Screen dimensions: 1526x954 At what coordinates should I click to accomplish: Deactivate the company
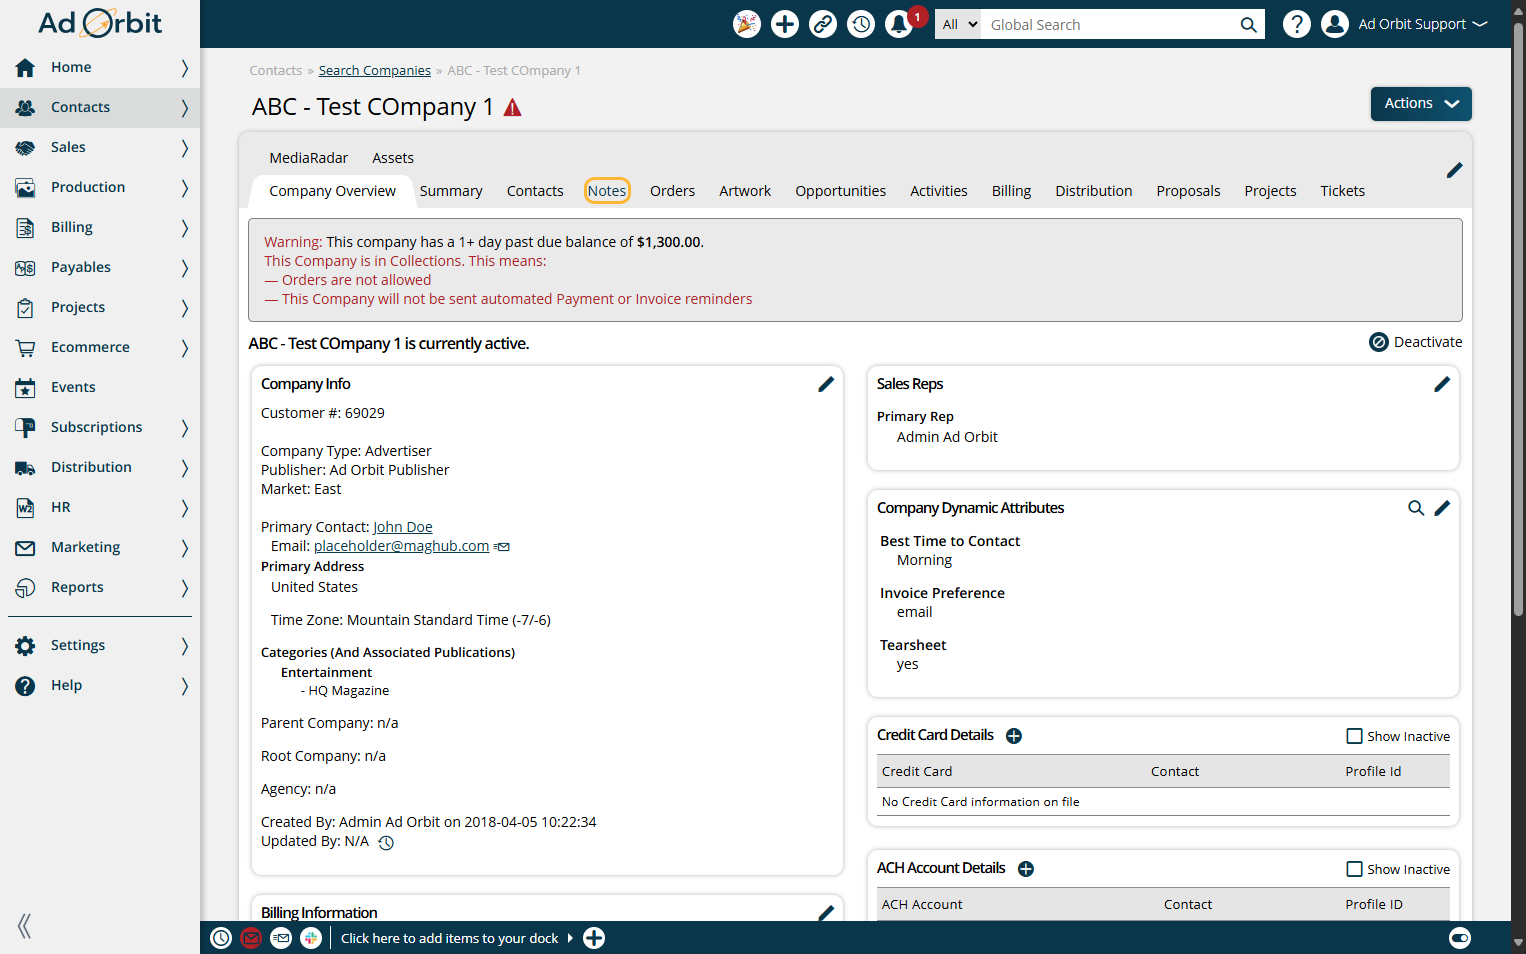pyautogui.click(x=1416, y=342)
